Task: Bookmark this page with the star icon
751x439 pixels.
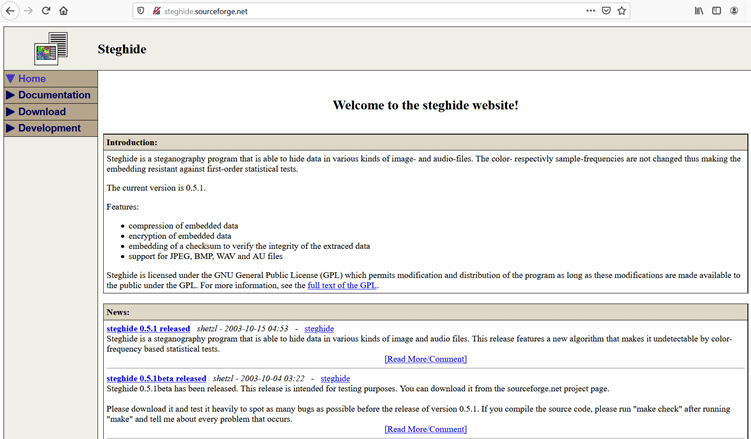Action: [x=622, y=11]
